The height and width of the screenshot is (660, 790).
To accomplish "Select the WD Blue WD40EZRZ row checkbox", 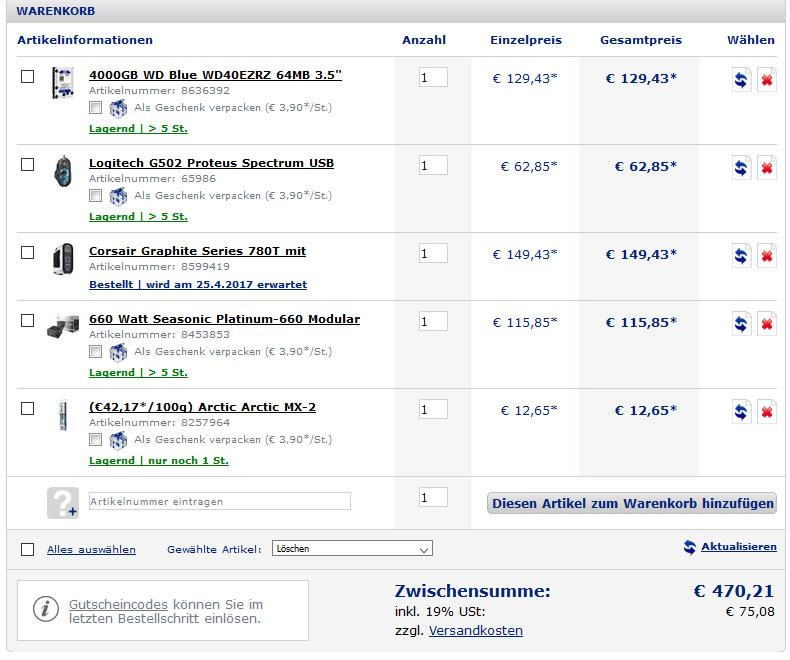I will (x=27, y=77).
